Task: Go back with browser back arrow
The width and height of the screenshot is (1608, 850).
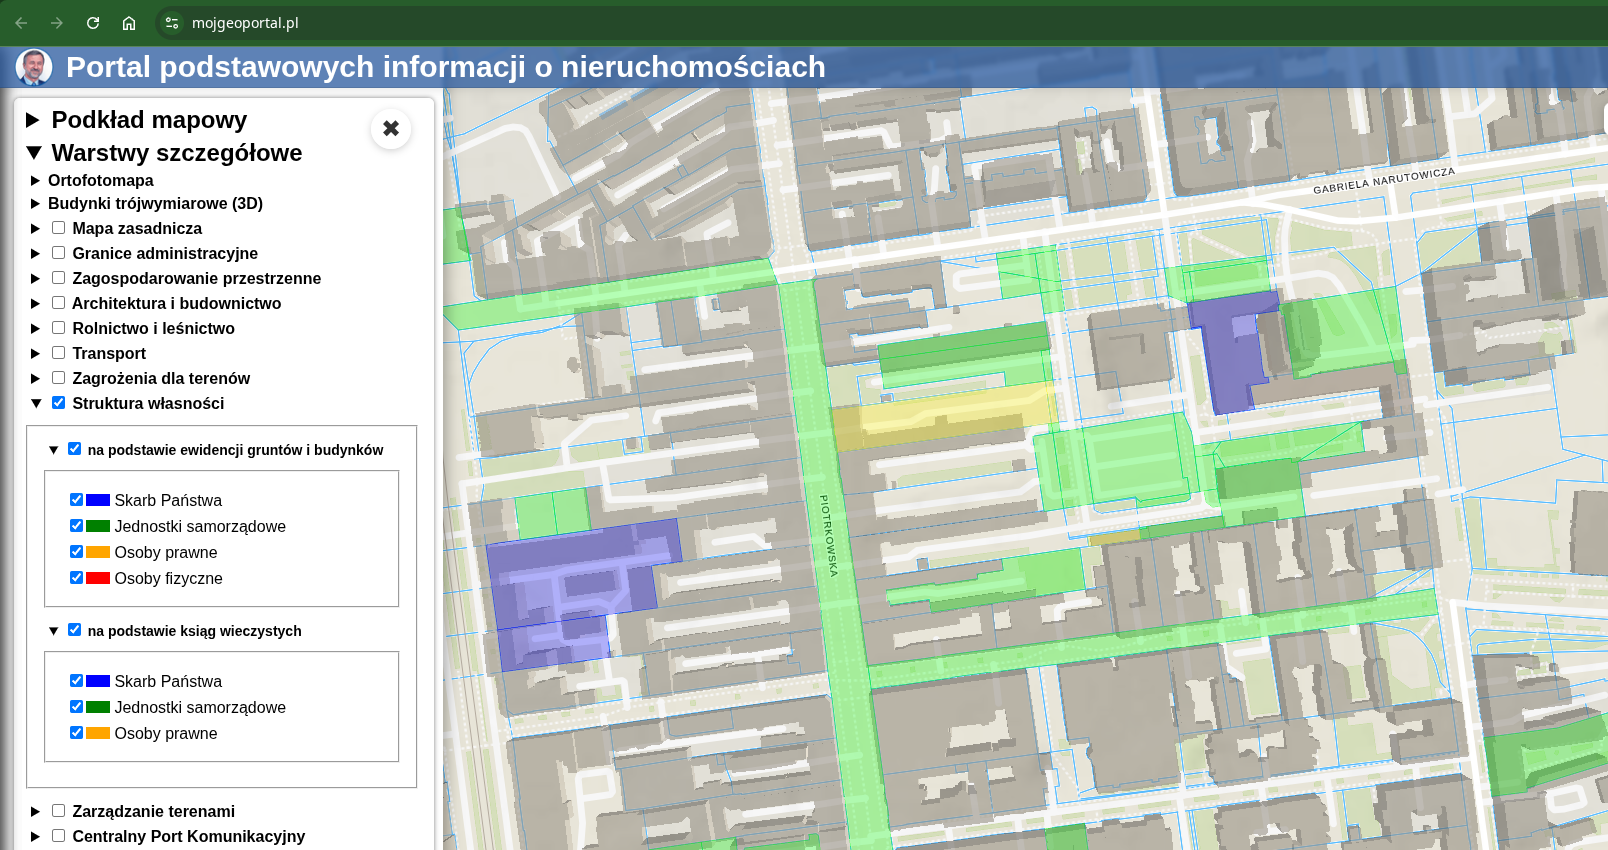Action: (21, 23)
